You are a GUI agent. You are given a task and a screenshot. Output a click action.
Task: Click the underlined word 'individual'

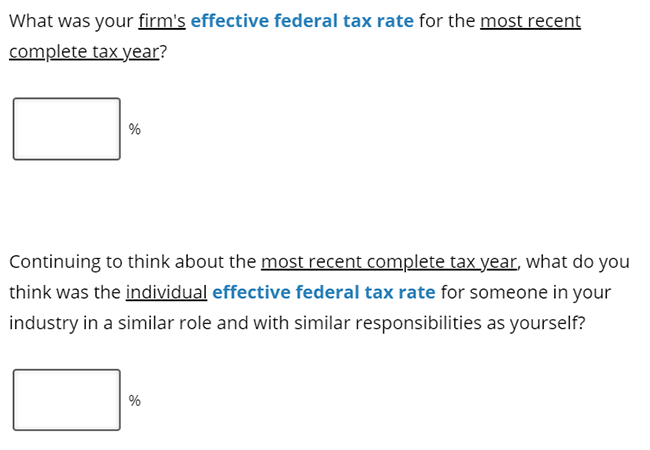click(x=167, y=292)
